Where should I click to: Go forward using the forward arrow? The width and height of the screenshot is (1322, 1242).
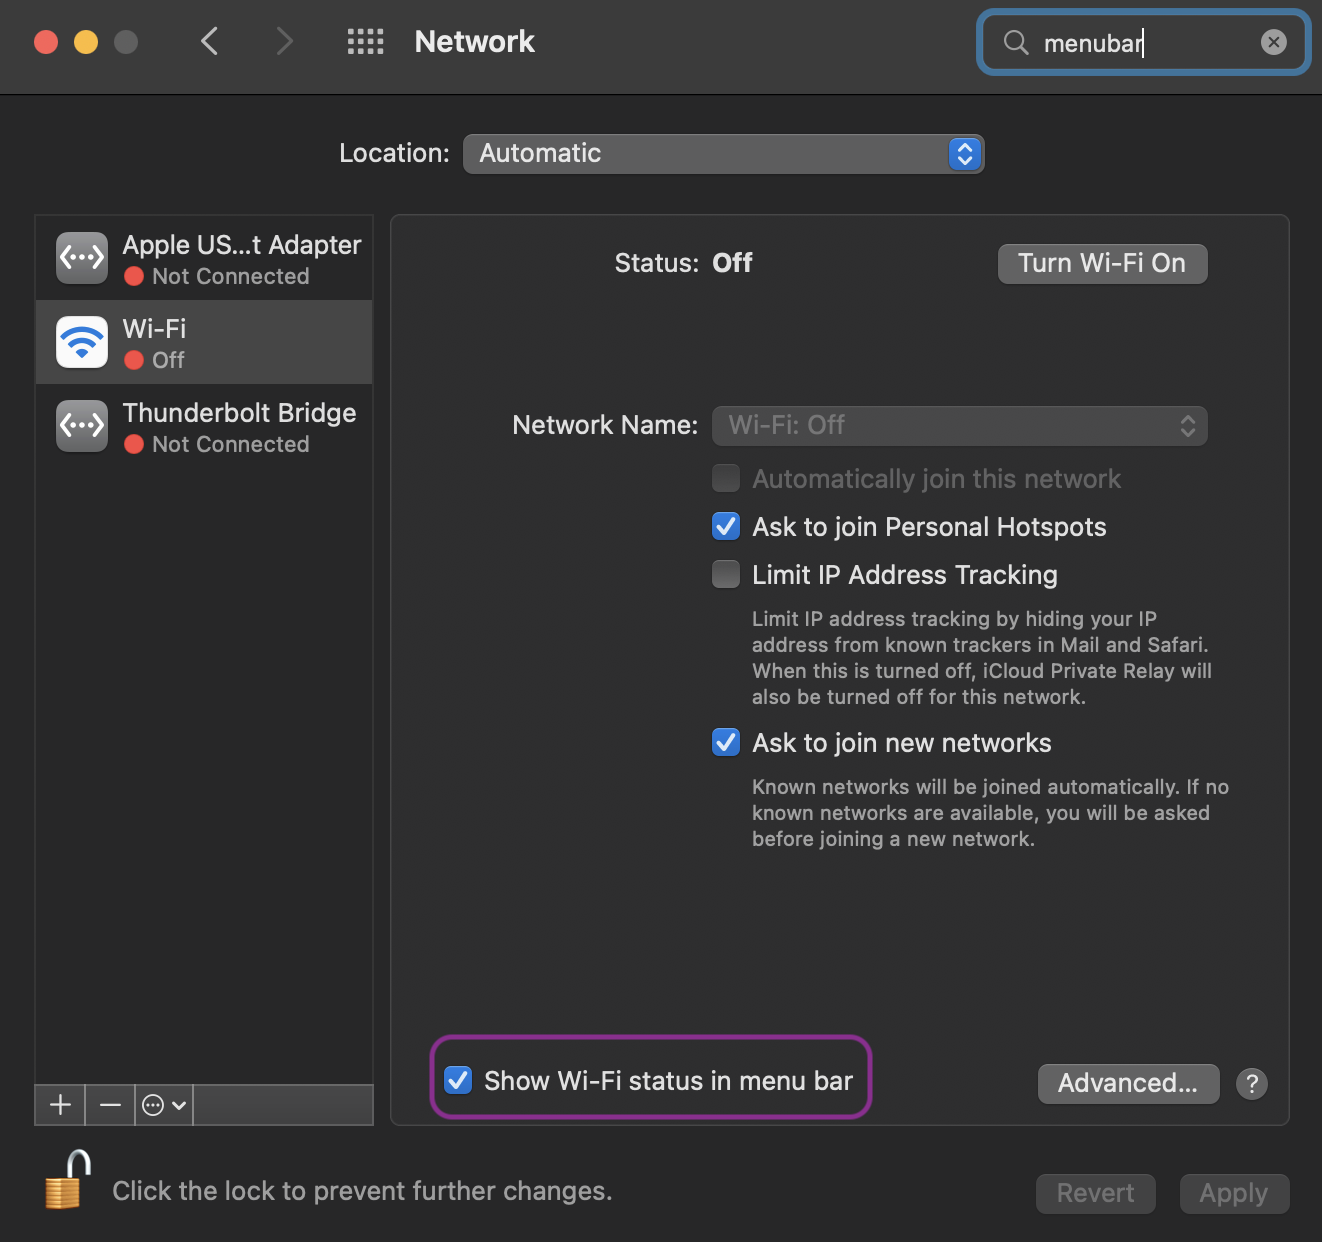tap(284, 41)
